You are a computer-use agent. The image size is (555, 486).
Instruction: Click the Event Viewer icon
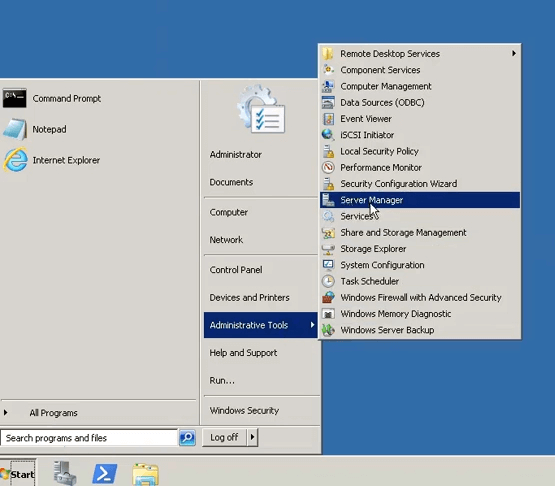pyautogui.click(x=328, y=119)
